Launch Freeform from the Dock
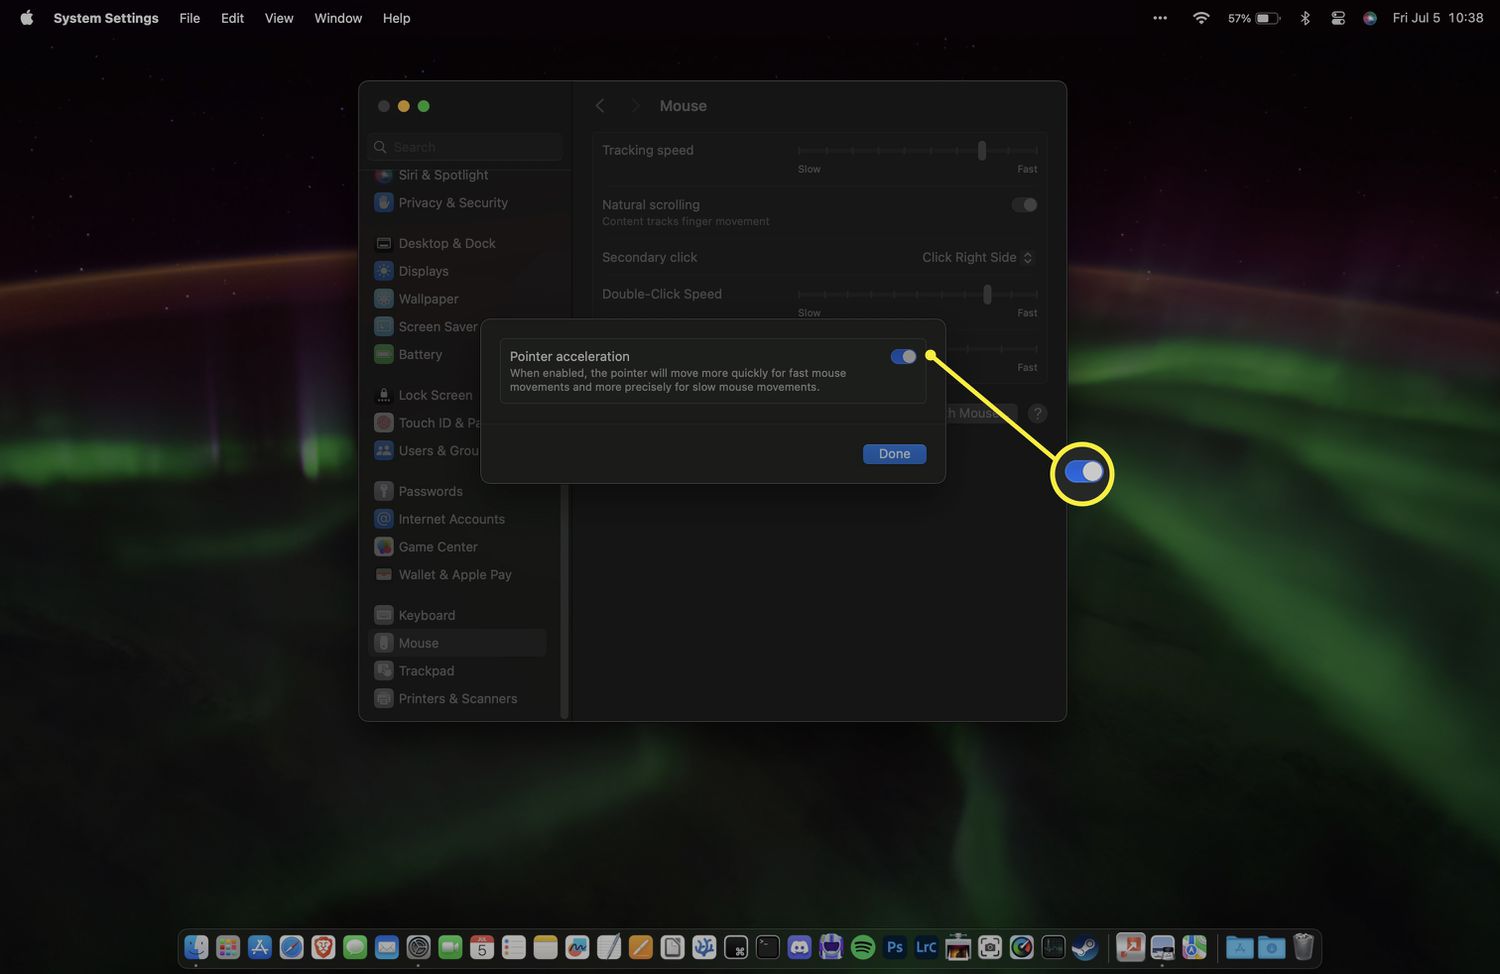The width and height of the screenshot is (1500, 974). tap(577, 947)
